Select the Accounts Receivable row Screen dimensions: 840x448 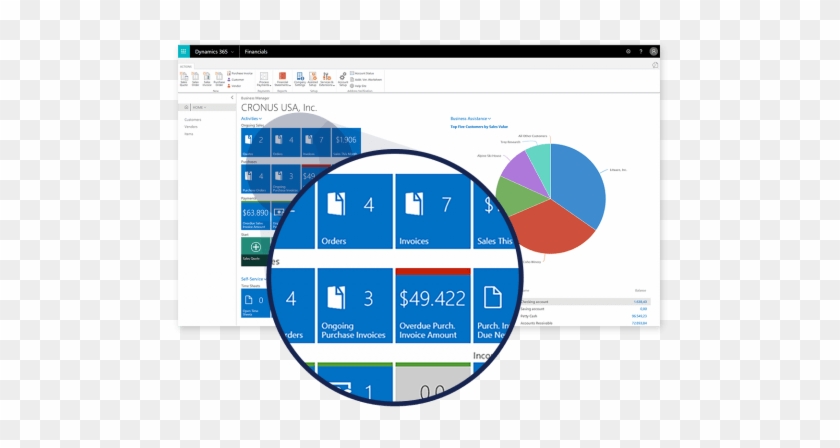coord(584,323)
